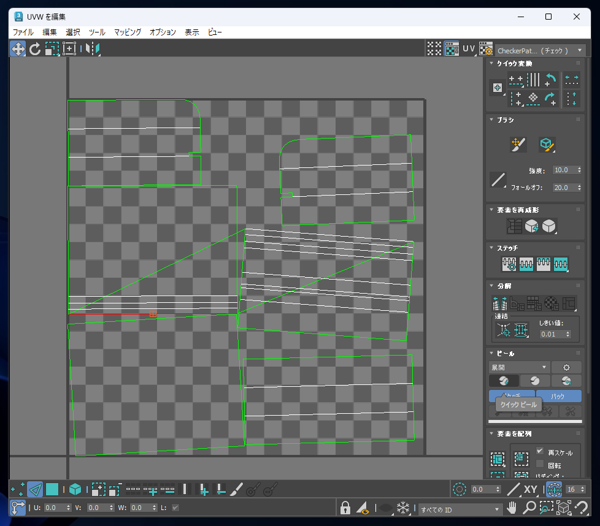Screen dimensions: 600x526
Task: Click Pack Custom icon in 要素を配列
Action: (498, 459)
